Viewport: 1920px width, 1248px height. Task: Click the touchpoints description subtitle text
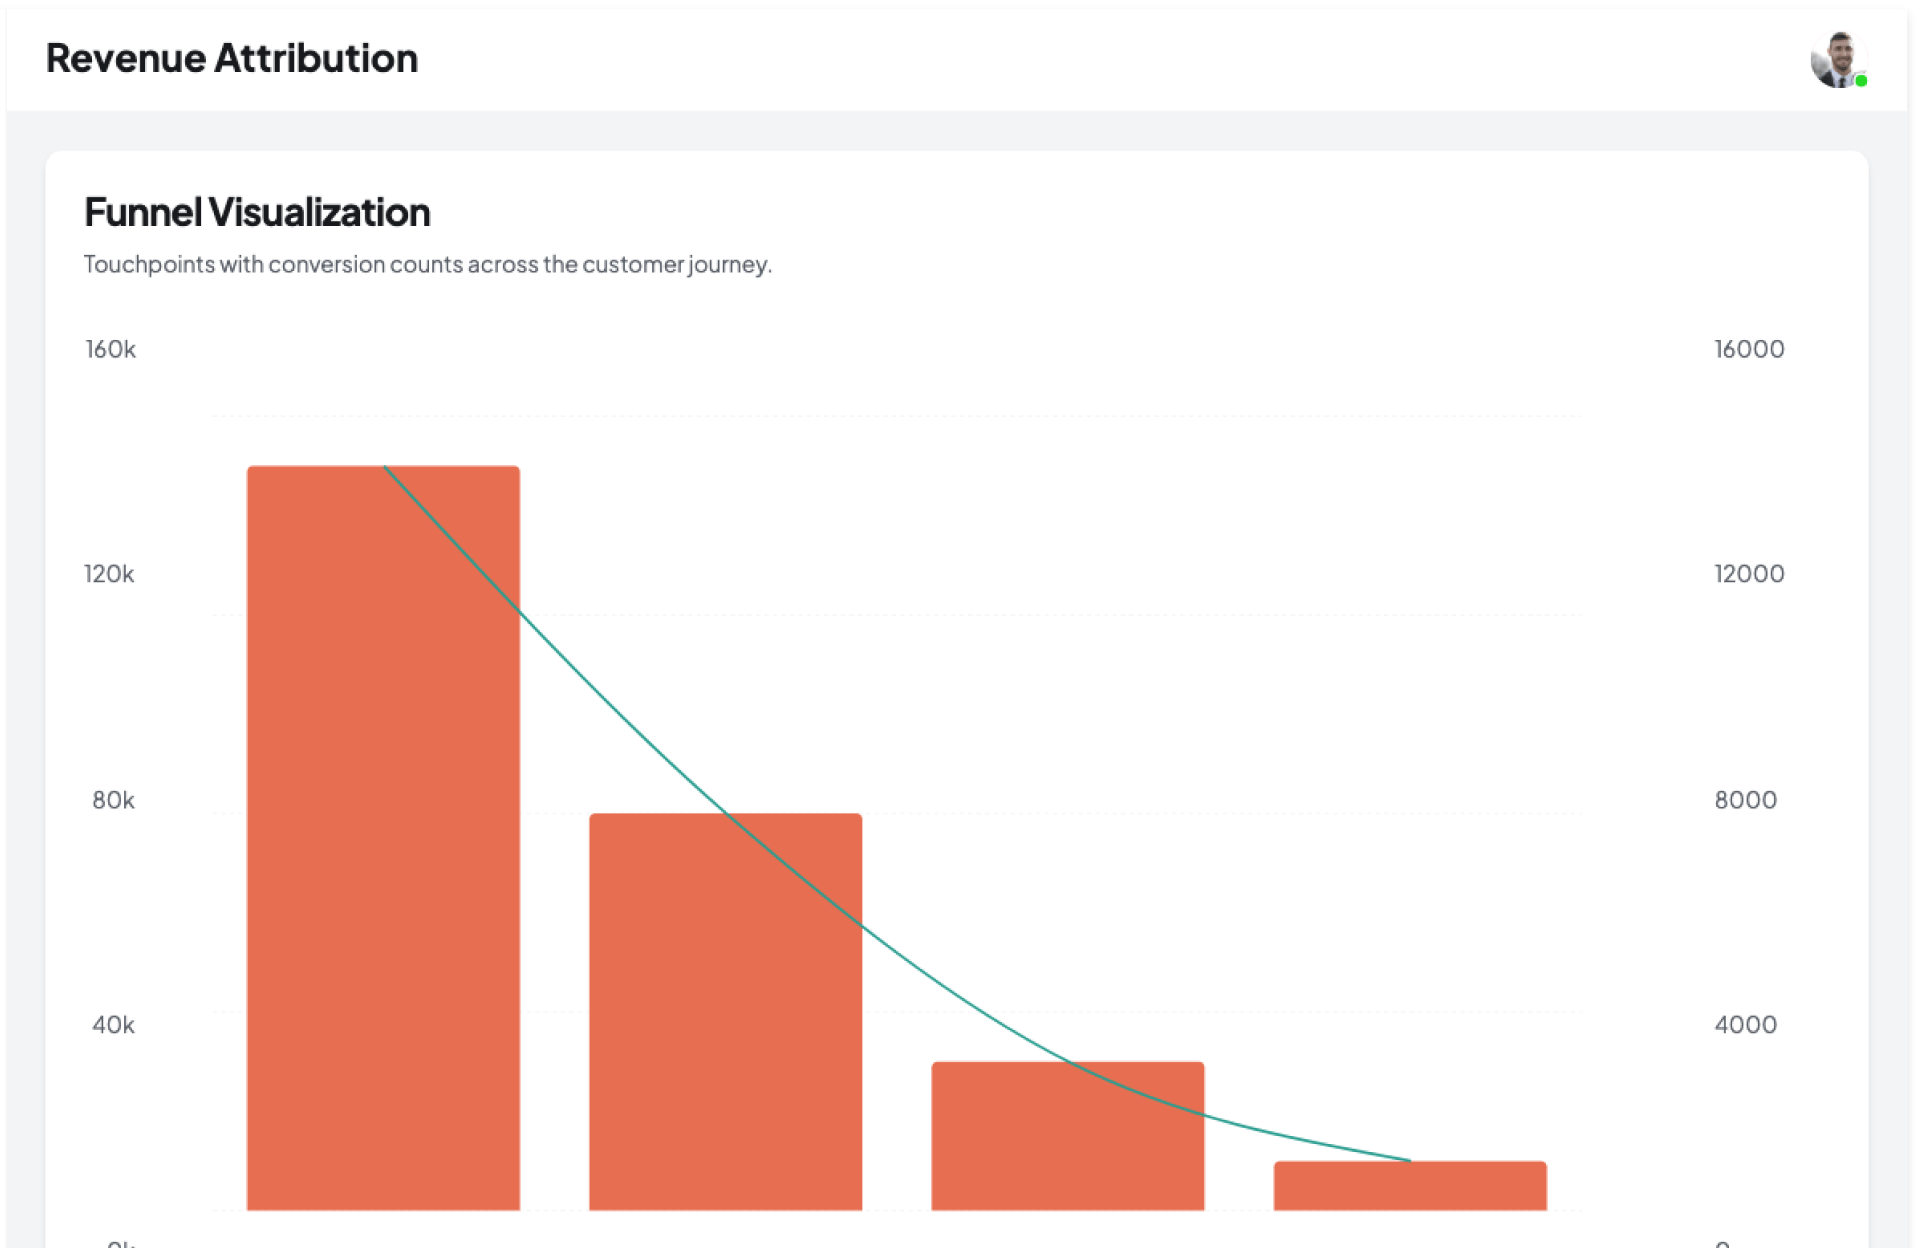click(x=427, y=265)
